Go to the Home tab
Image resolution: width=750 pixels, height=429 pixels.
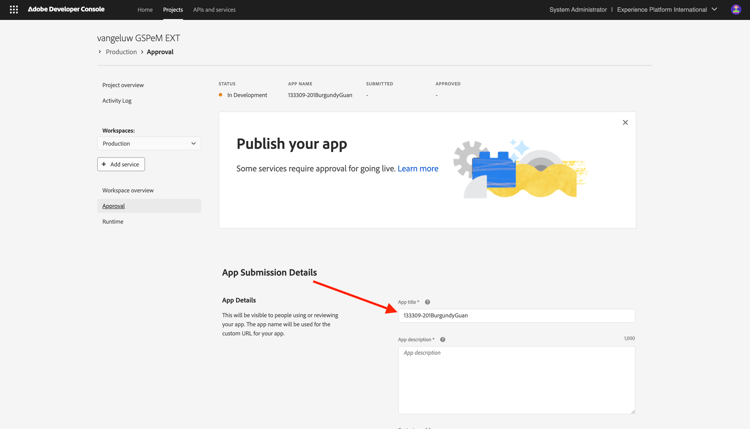point(145,10)
